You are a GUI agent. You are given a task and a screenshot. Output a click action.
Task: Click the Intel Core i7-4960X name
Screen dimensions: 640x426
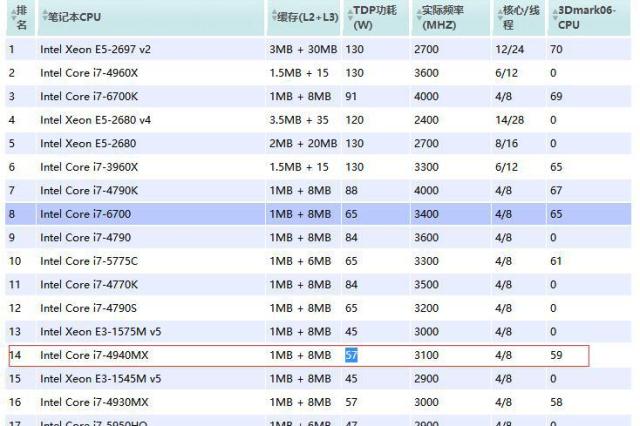coord(89,73)
